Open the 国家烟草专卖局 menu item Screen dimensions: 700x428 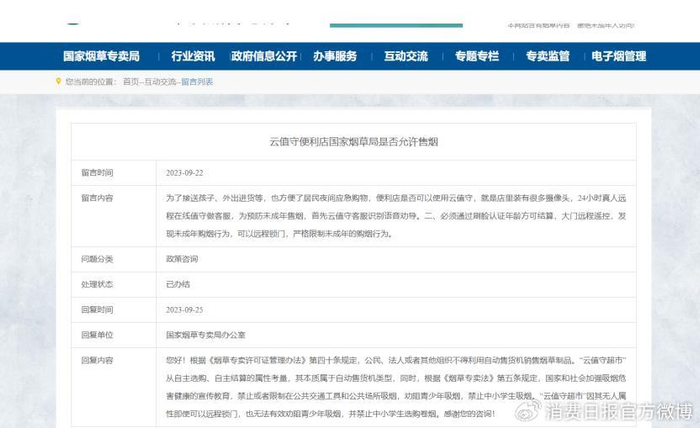(101, 56)
